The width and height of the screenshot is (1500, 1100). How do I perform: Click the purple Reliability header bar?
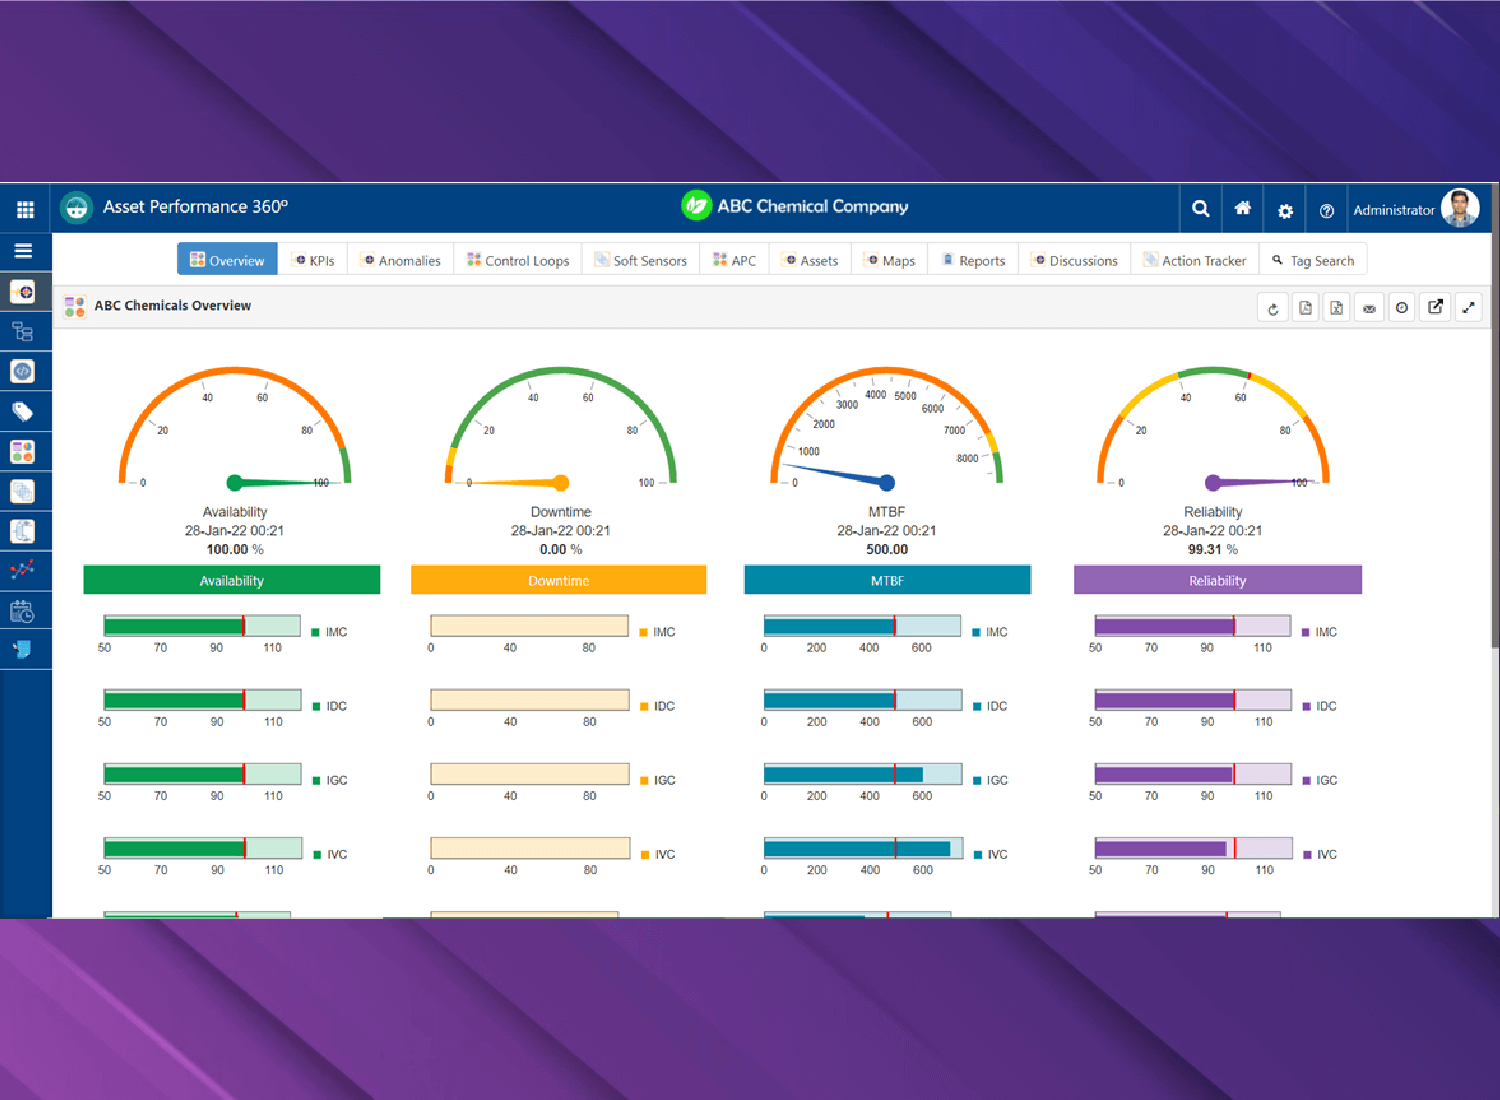[x=1217, y=580]
